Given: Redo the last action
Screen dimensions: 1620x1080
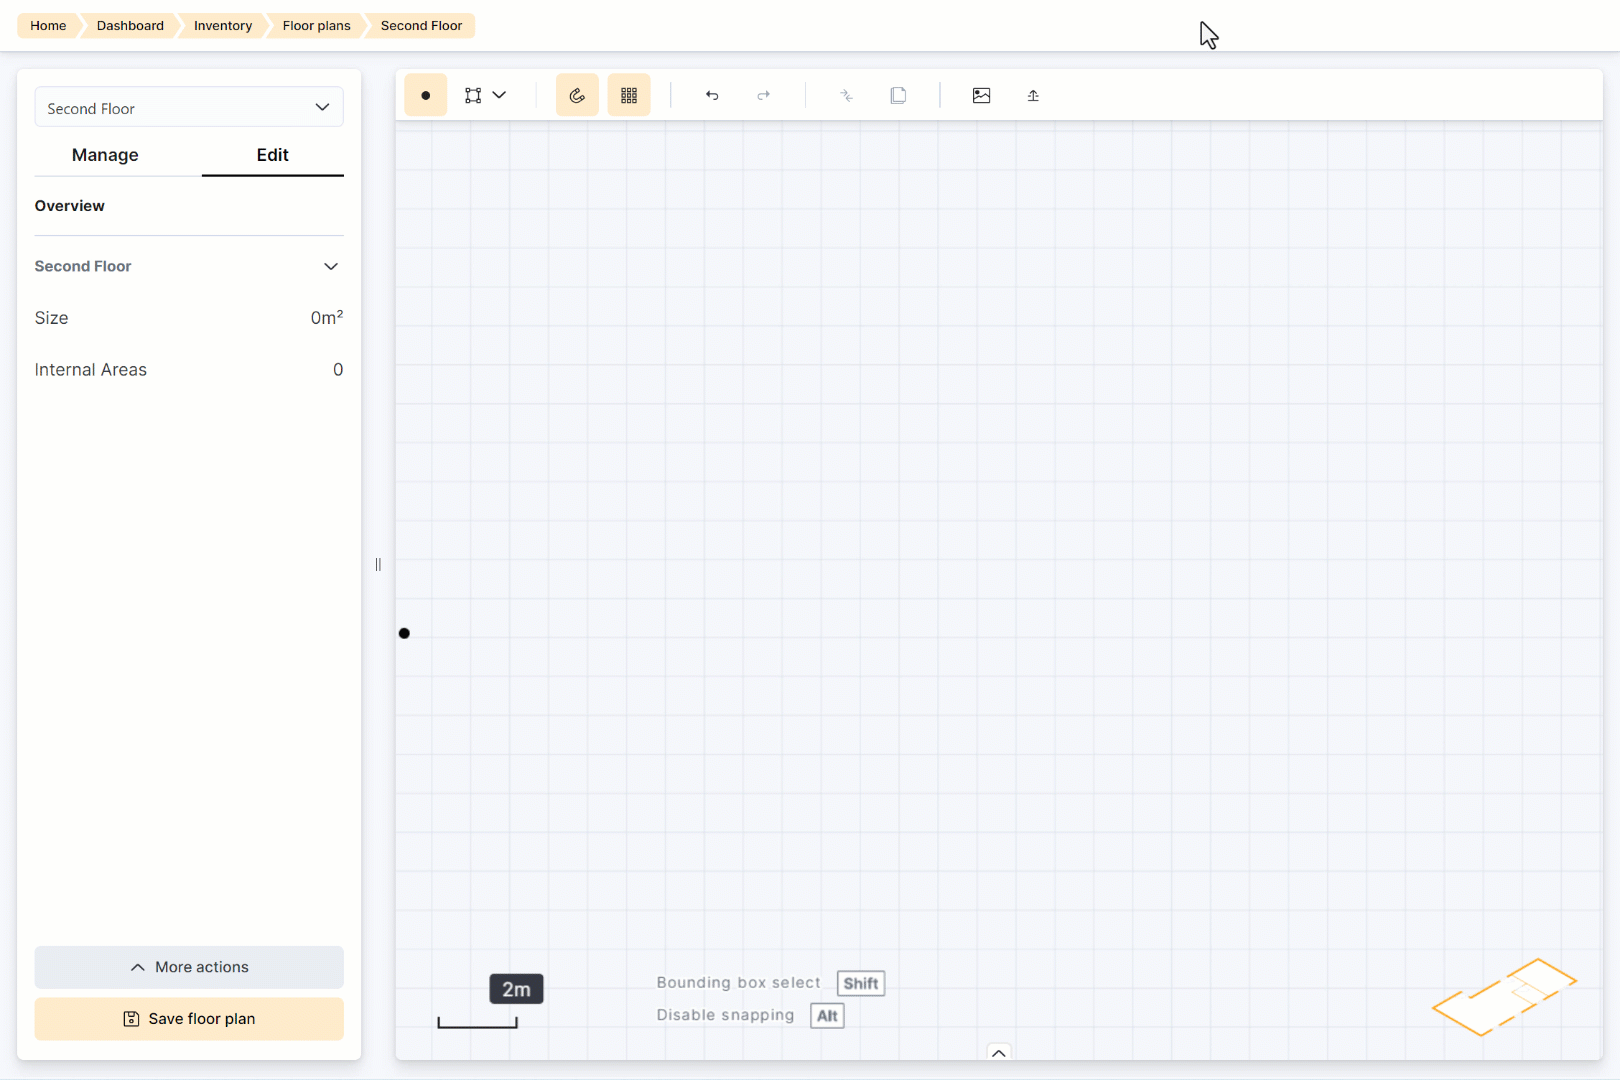Looking at the screenshot, I should (764, 95).
